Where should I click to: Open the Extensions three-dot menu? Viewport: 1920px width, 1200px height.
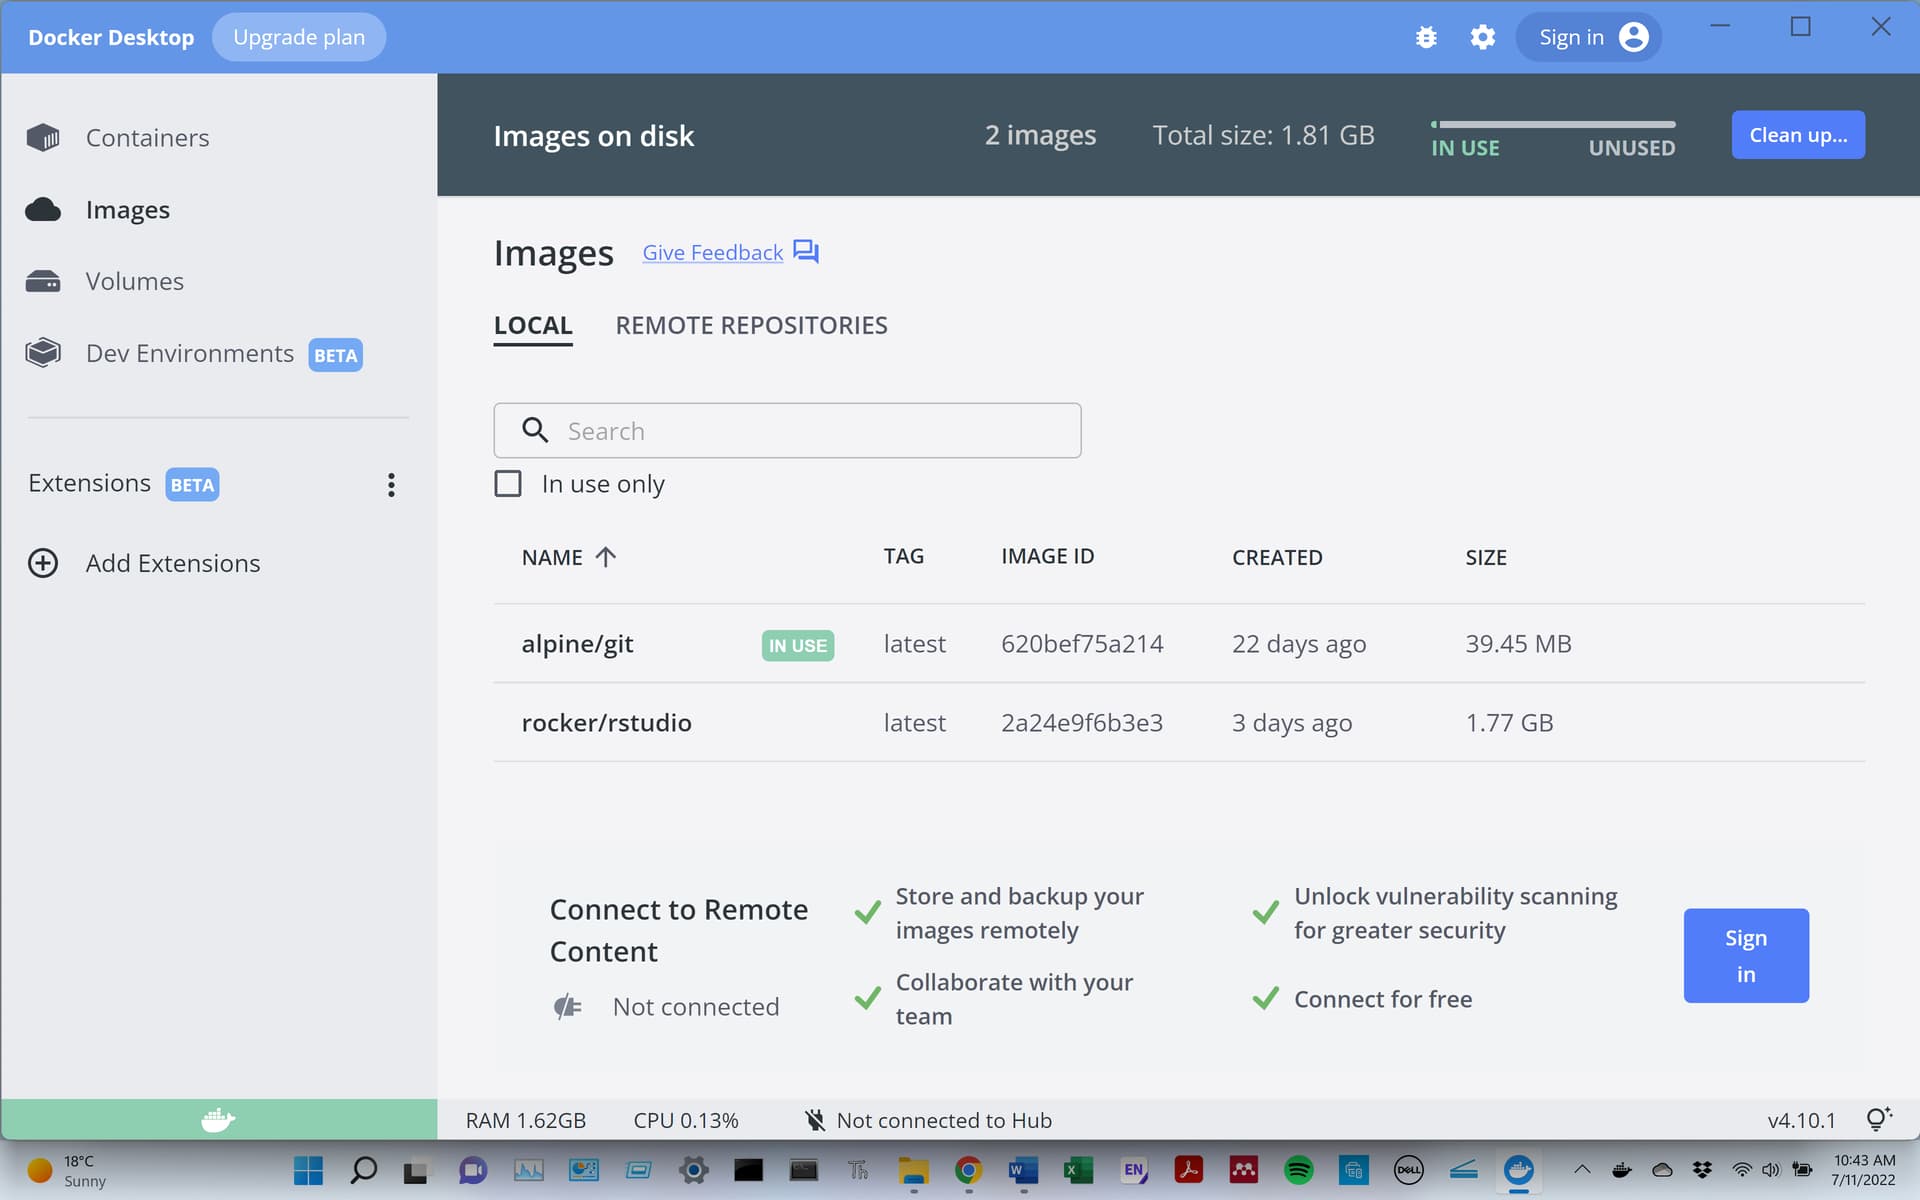click(391, 485)
